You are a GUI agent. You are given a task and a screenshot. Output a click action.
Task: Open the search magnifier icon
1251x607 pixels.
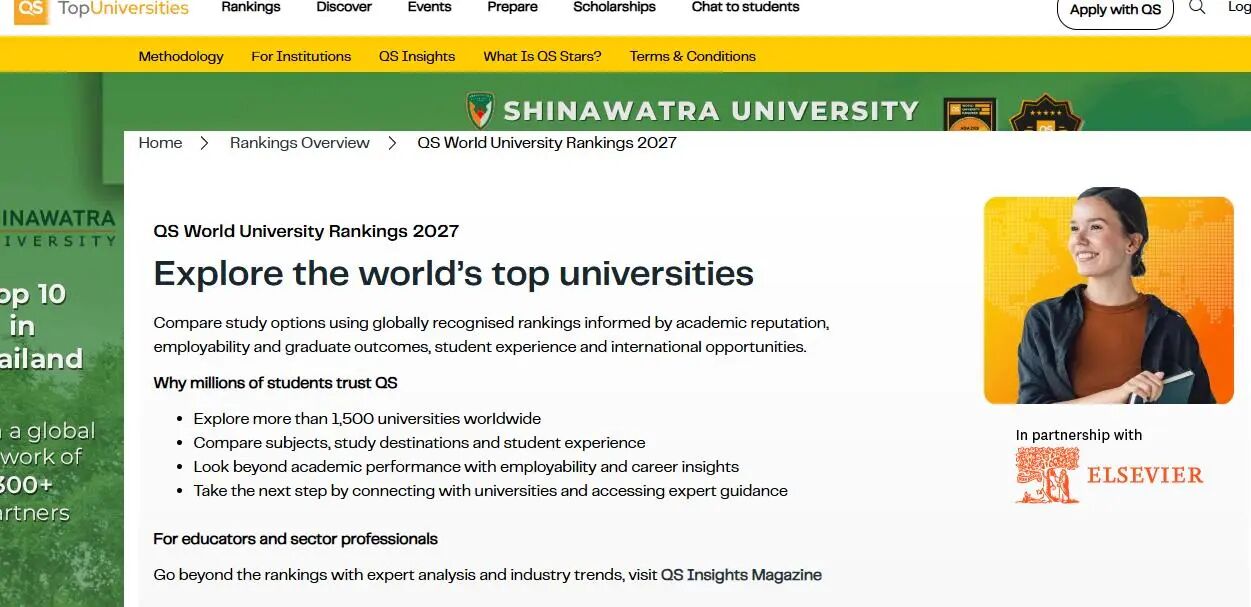pos(1197,7)
